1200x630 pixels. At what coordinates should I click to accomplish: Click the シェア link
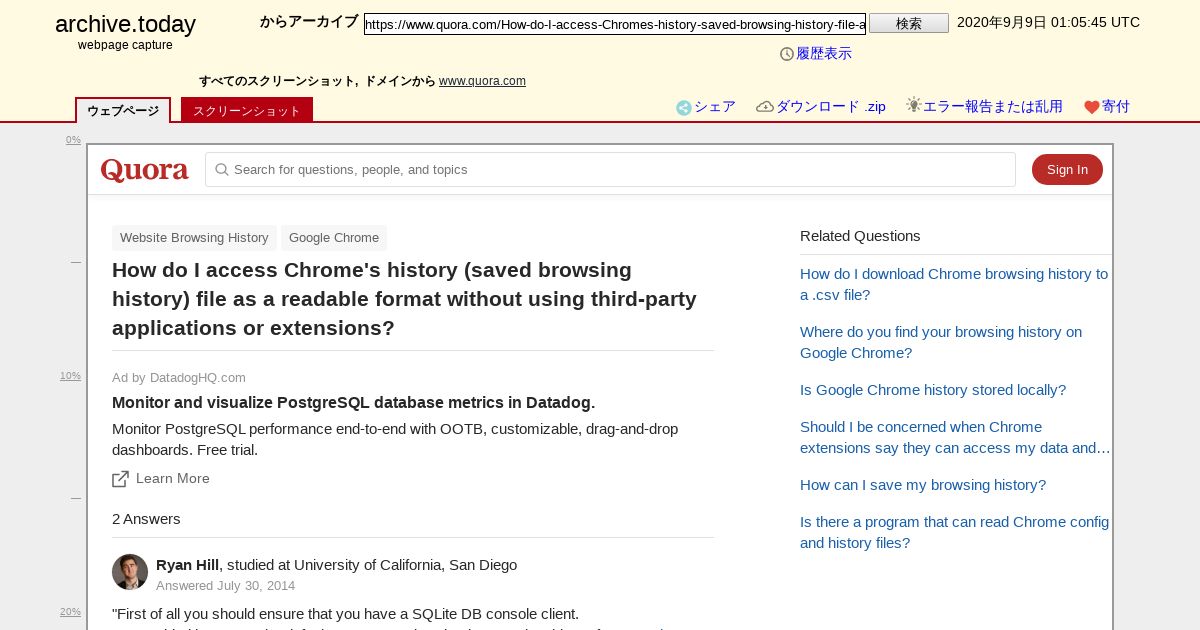click(715, 107)
